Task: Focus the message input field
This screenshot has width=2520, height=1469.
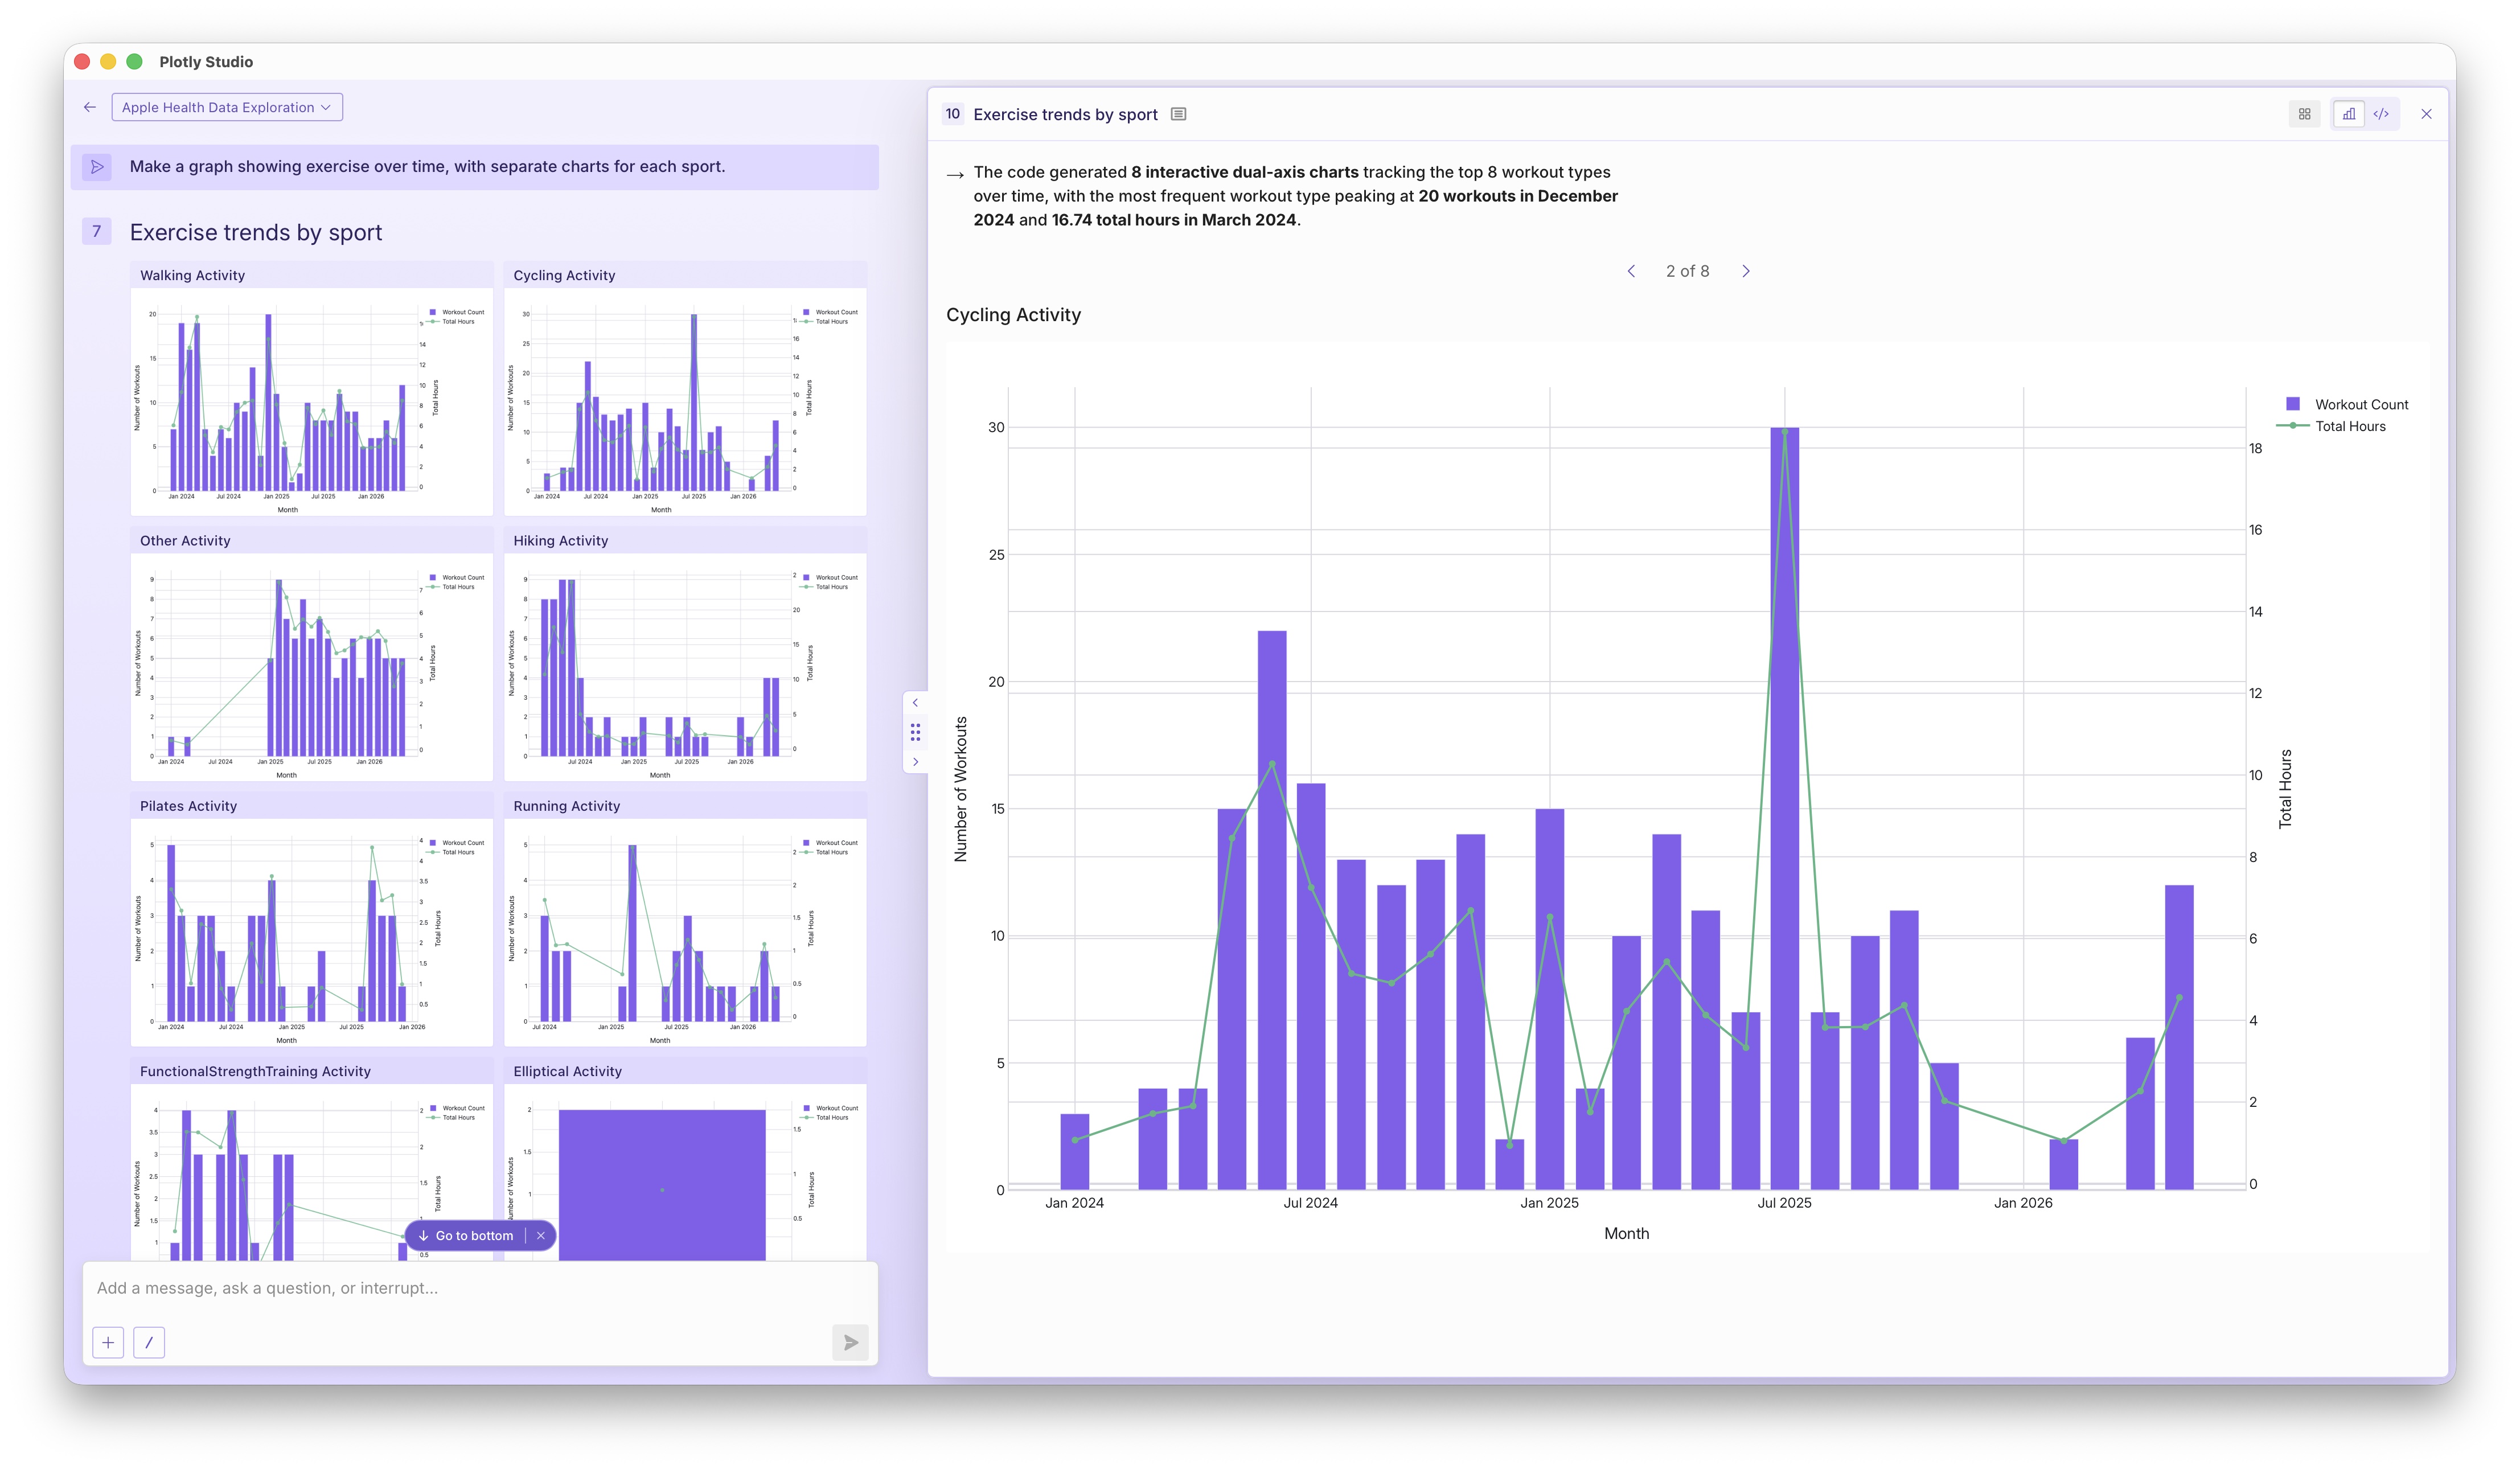Action: click(x=480, y=1288)
